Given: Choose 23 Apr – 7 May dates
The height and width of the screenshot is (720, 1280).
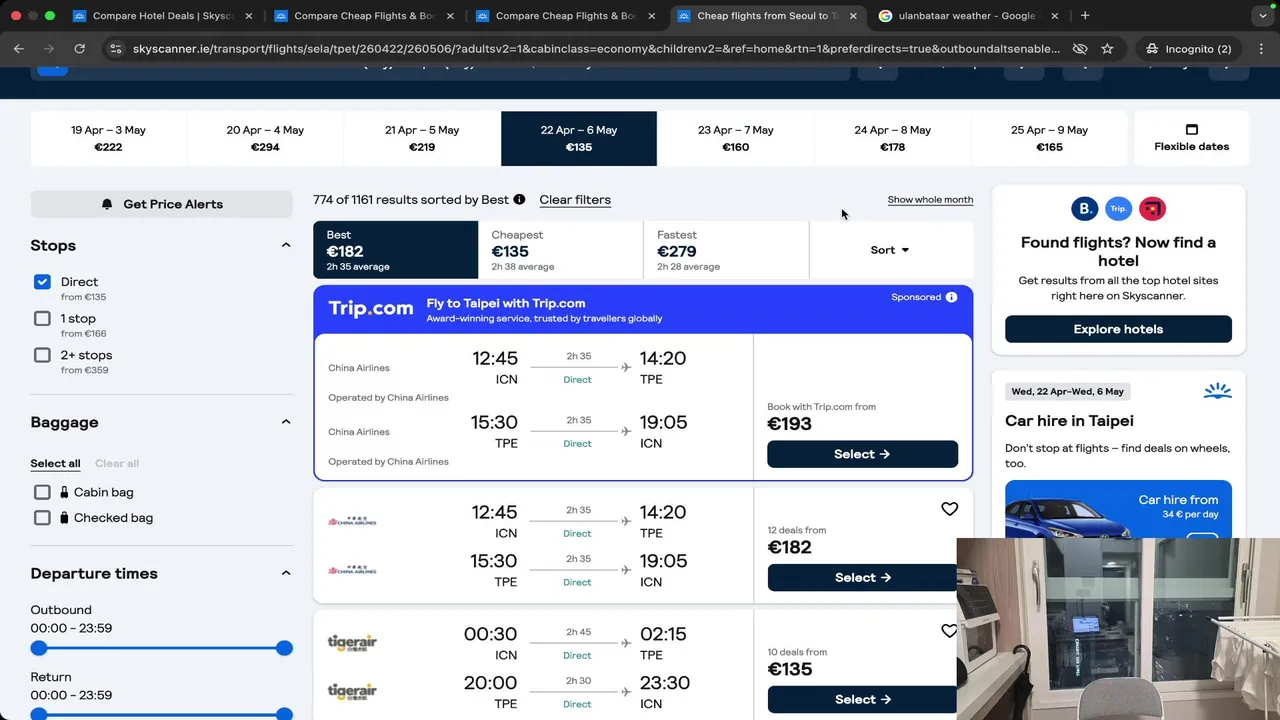Looking at the screenshot, I should [x=736, y=138].
